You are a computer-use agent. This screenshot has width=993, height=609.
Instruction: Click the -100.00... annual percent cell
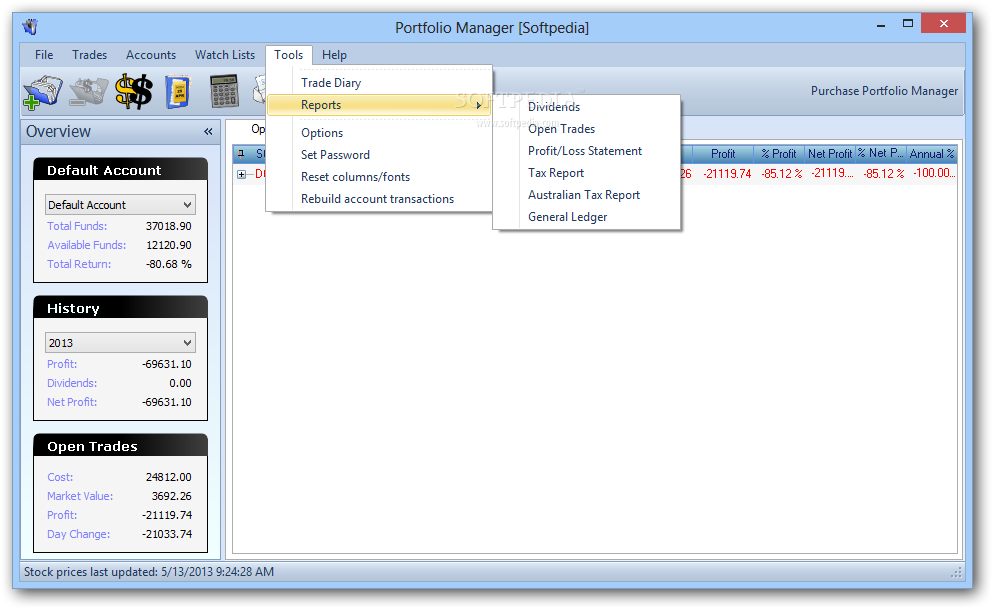point(934,173)
